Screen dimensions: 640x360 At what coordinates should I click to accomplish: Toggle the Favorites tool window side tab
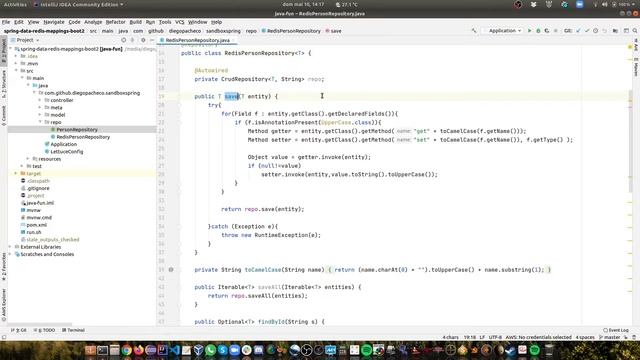click(x=4, y=266)
